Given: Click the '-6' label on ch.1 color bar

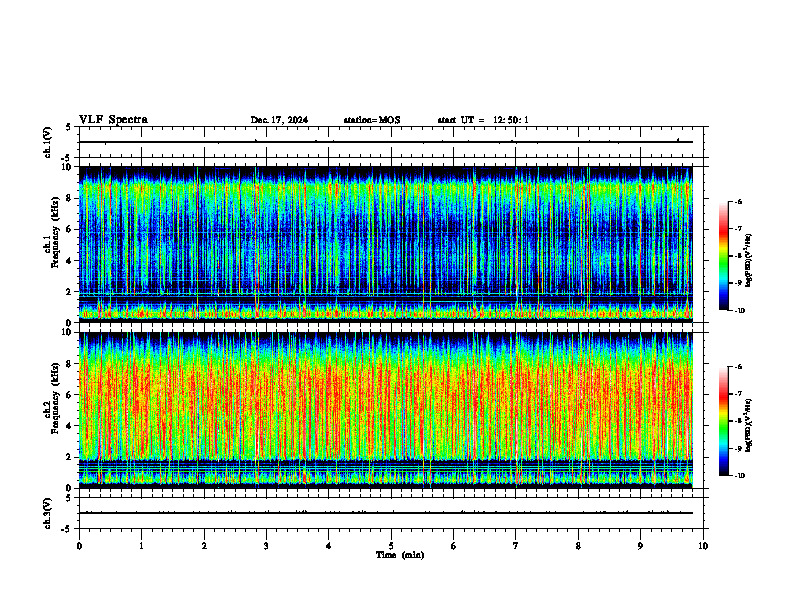Looking at the screenshot, I should pos(738,201).
